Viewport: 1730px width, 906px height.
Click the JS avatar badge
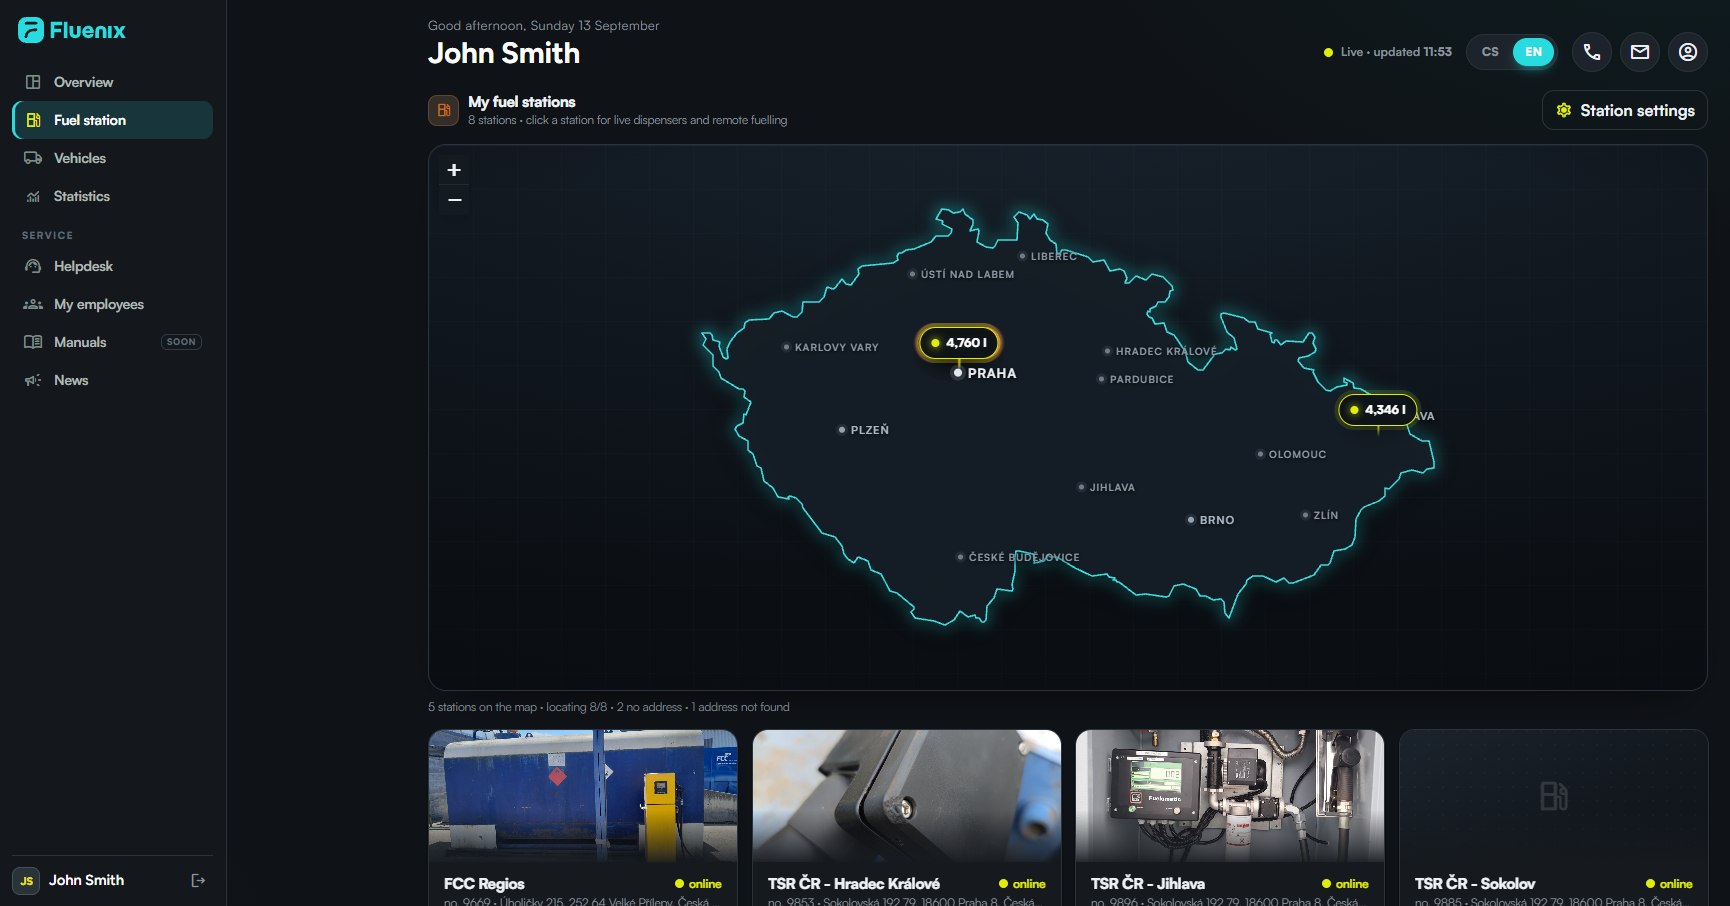click(x=26, y=881)
